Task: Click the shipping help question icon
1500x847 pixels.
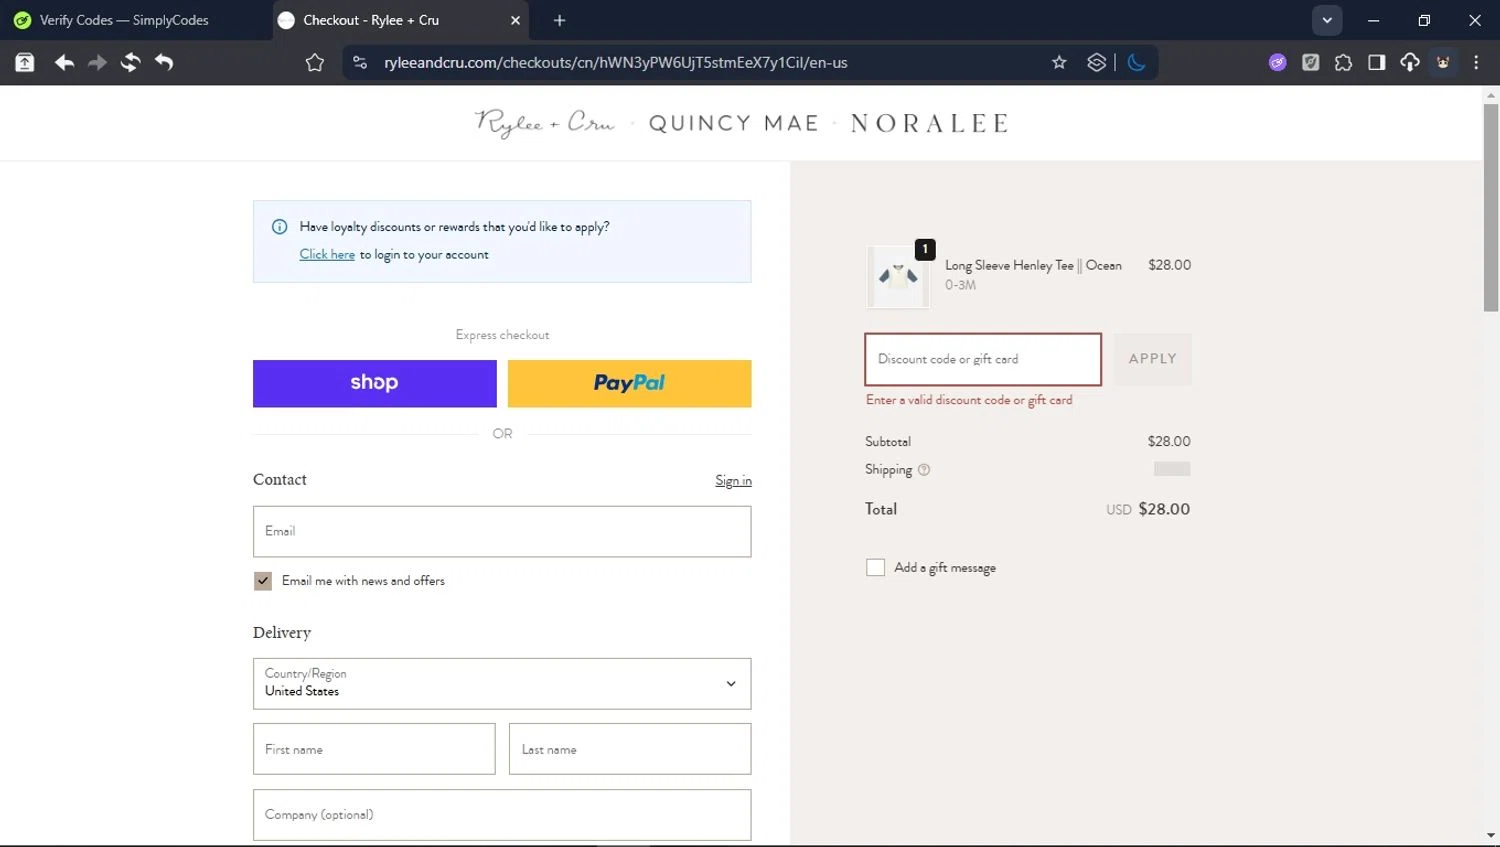Action: (x=924, y=470)
